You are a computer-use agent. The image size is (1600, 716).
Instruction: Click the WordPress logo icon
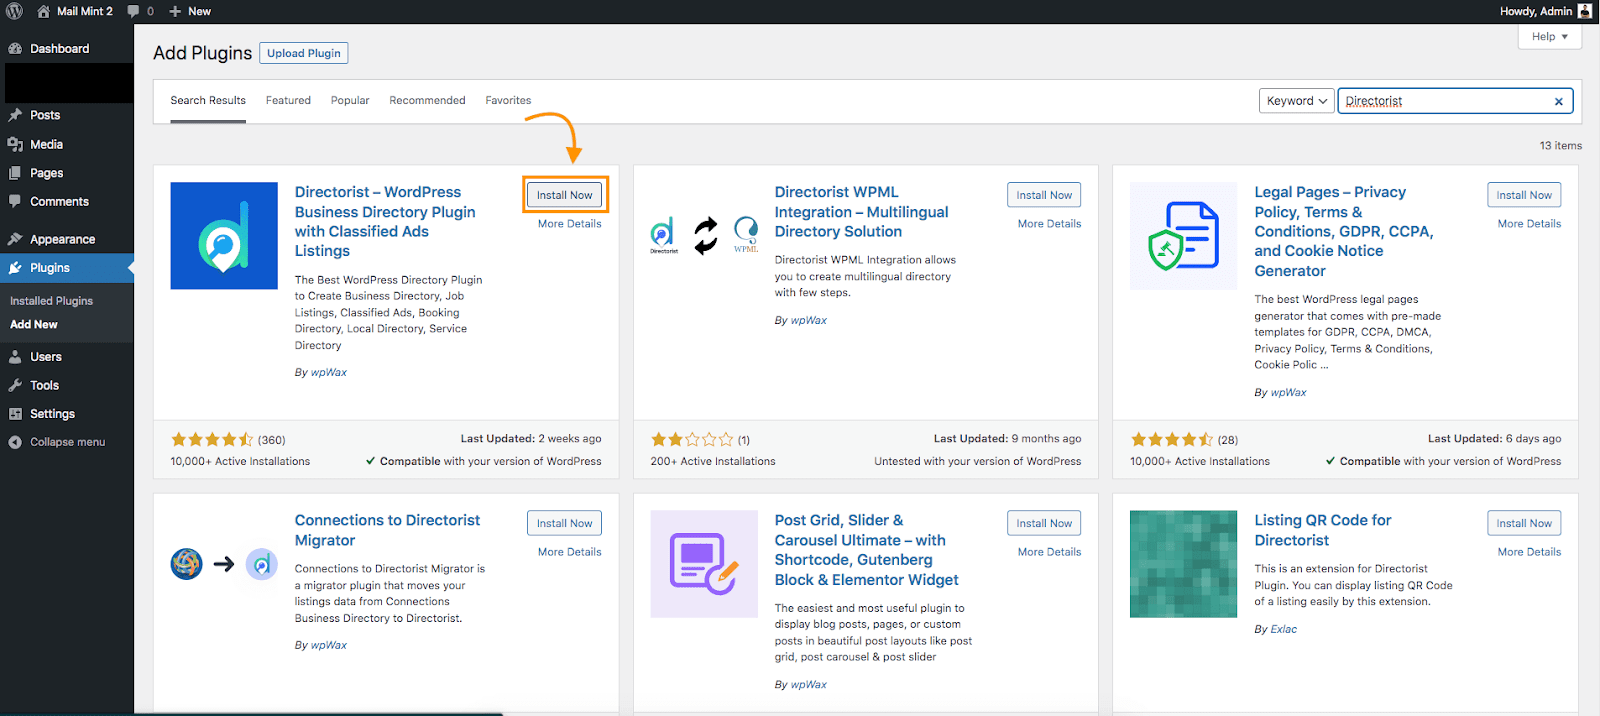click(x=14, y=11)
